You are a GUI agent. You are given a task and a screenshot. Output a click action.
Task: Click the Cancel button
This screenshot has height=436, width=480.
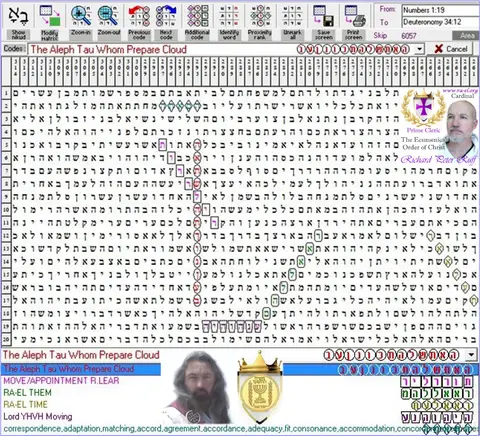(451, 49)
